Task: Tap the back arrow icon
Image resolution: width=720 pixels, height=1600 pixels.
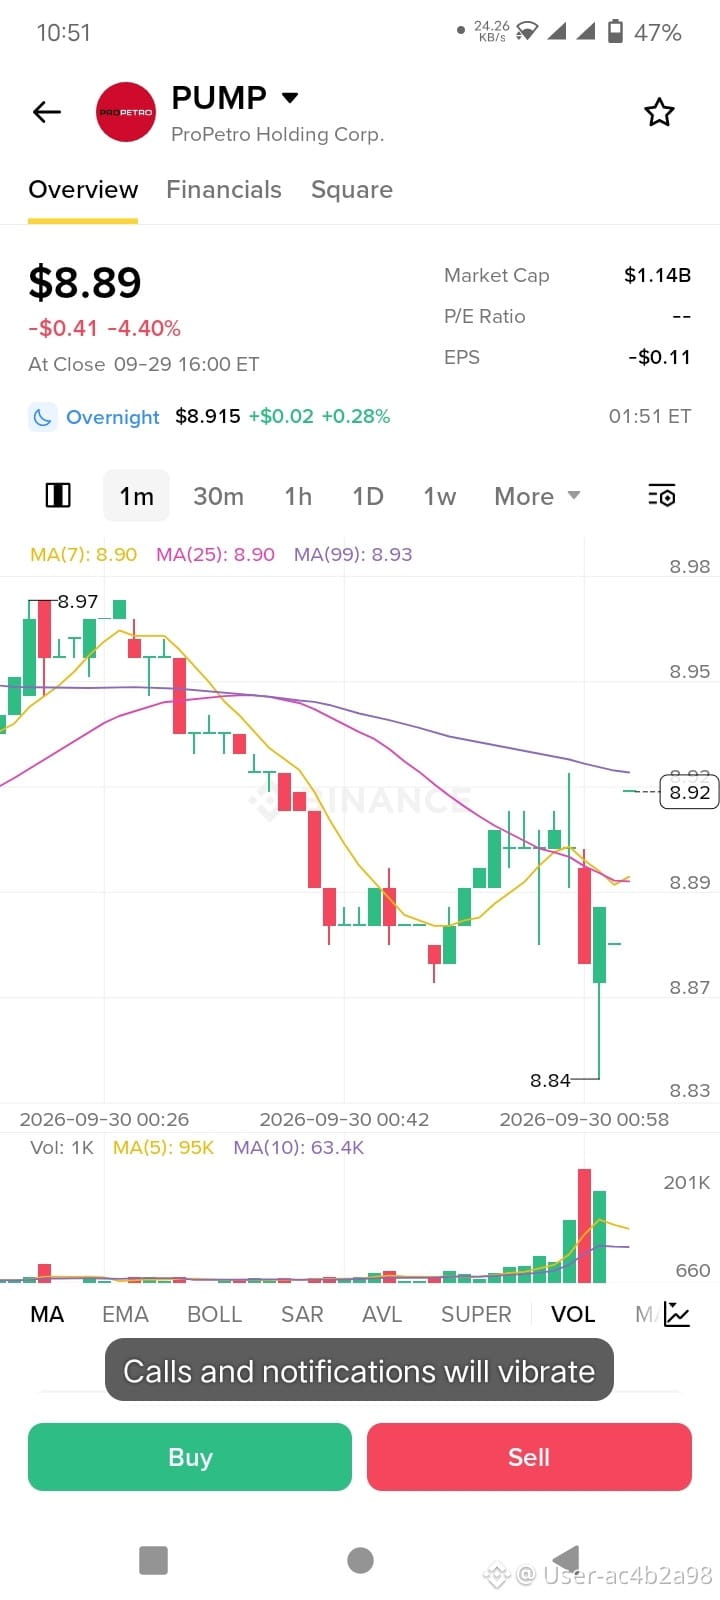Action: coord(47,112)
